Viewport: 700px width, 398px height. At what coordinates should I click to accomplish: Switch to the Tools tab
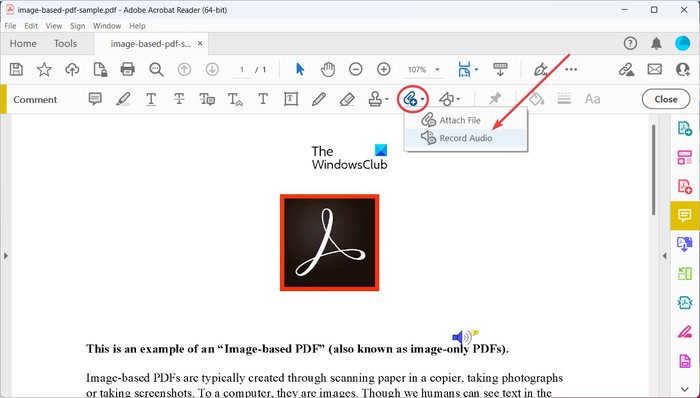click(x=65, y=44)
